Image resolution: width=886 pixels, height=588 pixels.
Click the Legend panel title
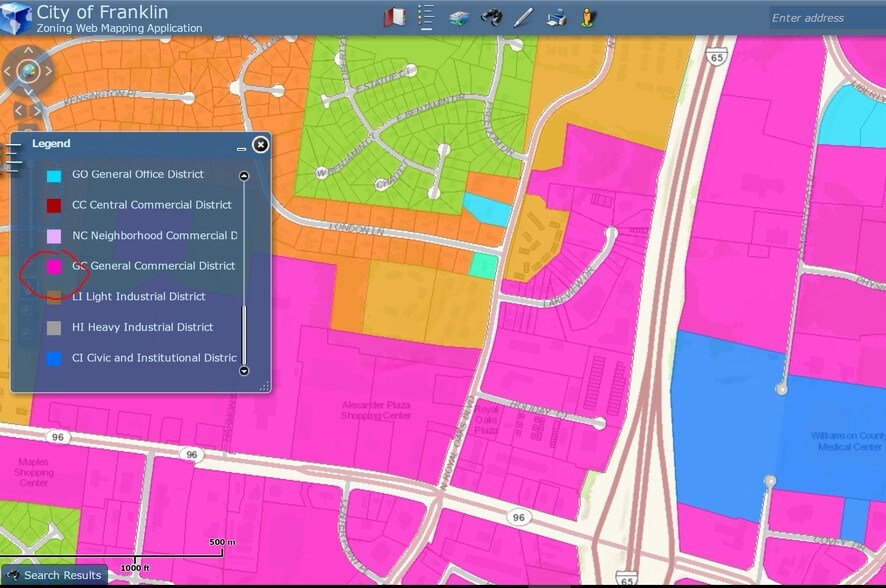click(x=51, y=144)
